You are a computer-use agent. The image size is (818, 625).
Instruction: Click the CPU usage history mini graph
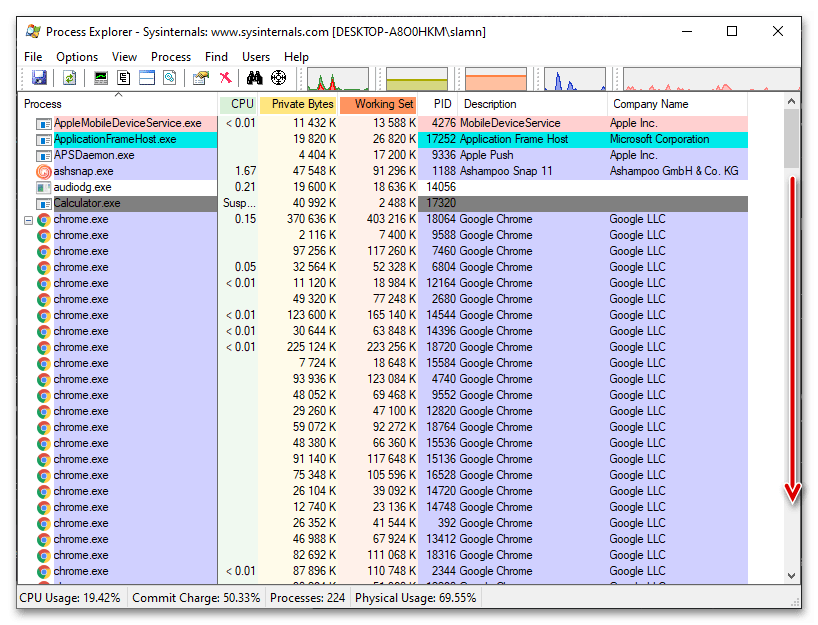[x=337, y=79]
